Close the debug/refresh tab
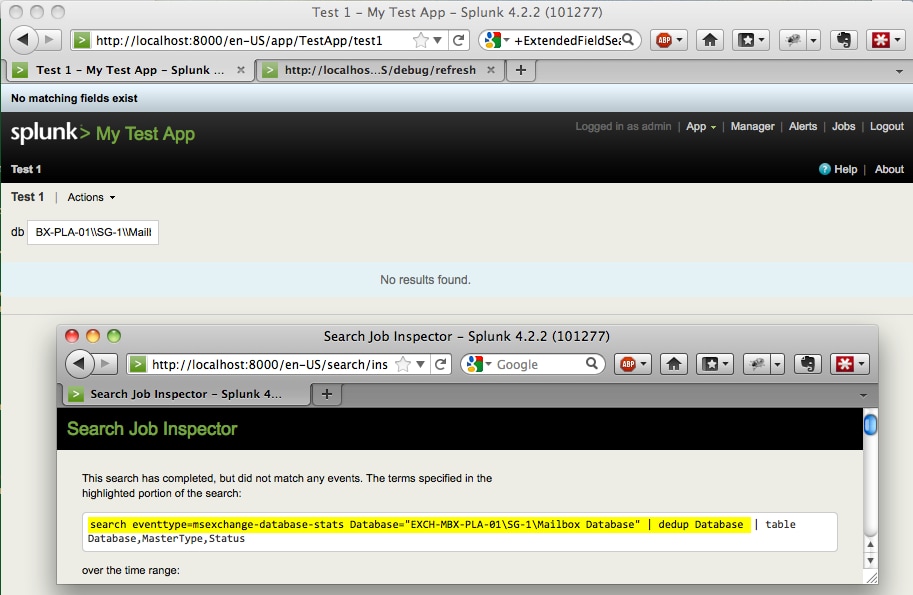 (x=491, y=70)
